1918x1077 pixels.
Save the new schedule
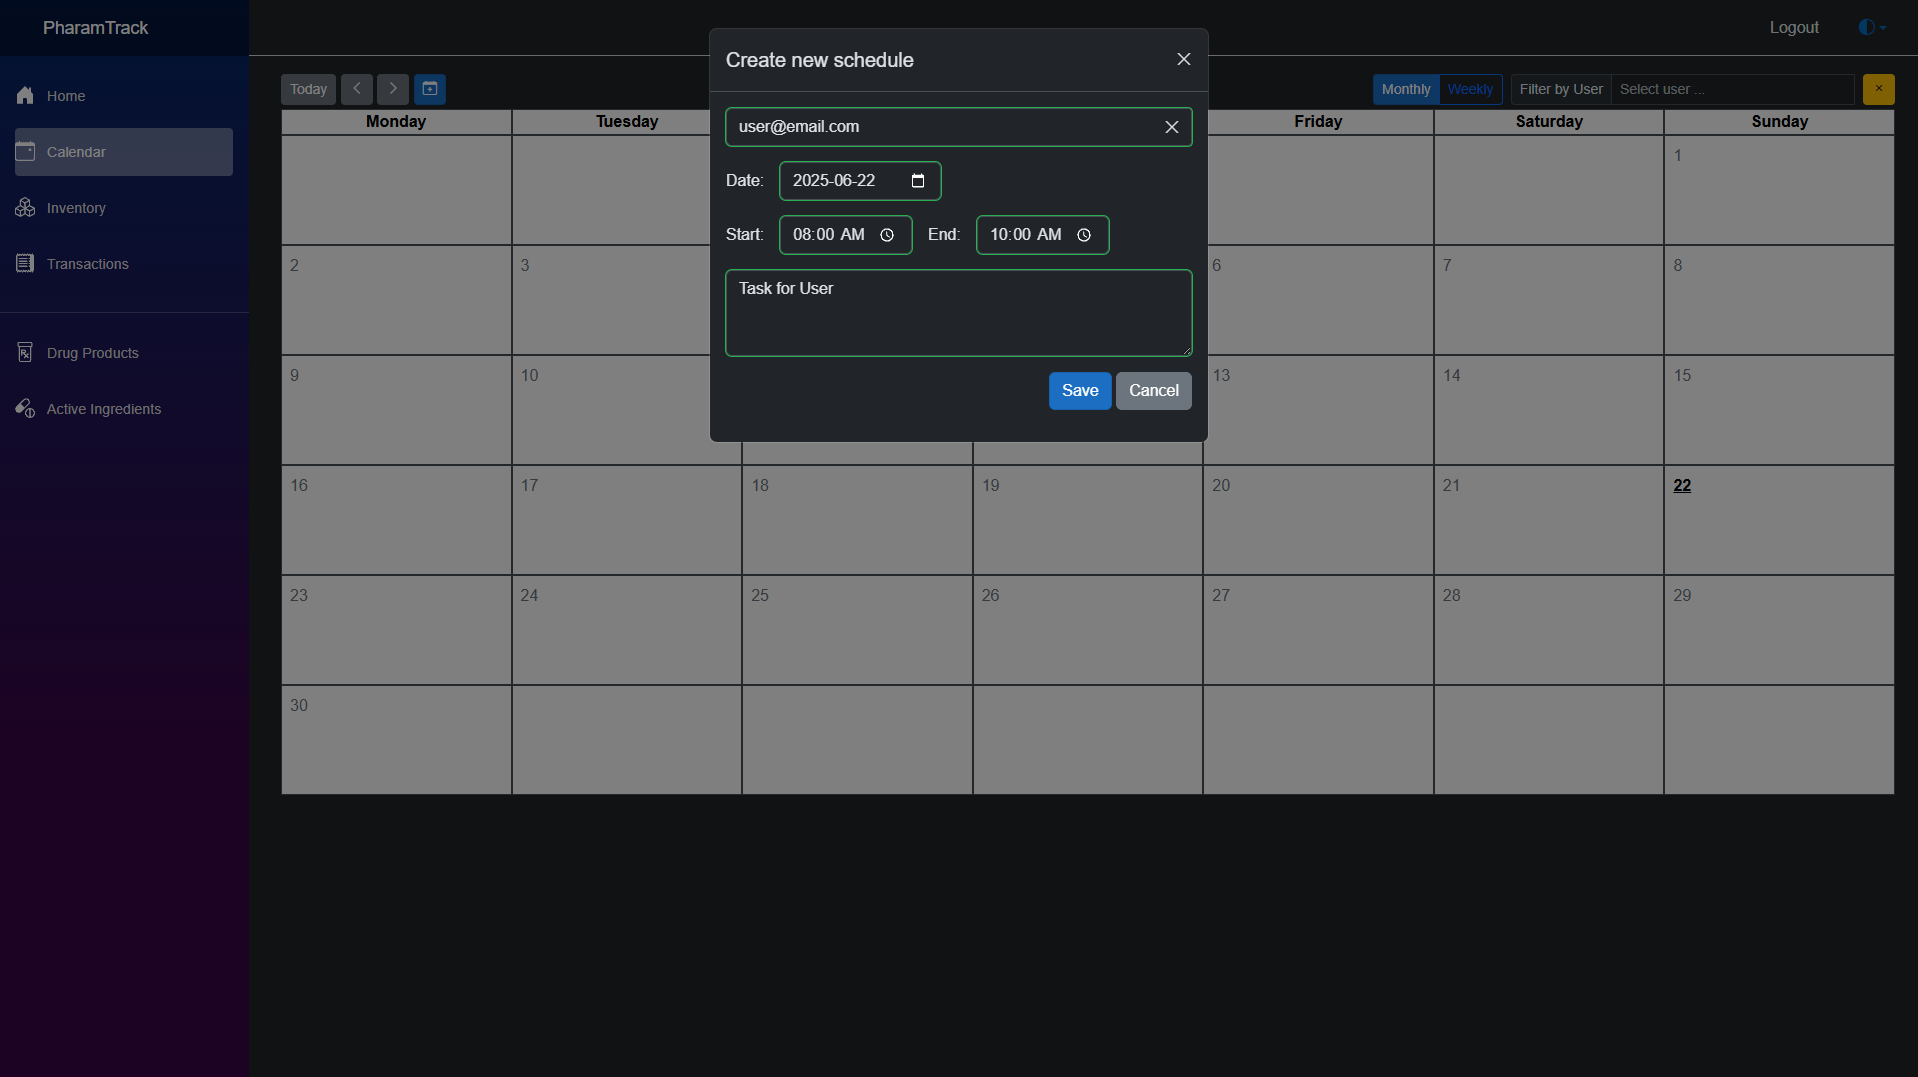click(x=1079, y=391)
